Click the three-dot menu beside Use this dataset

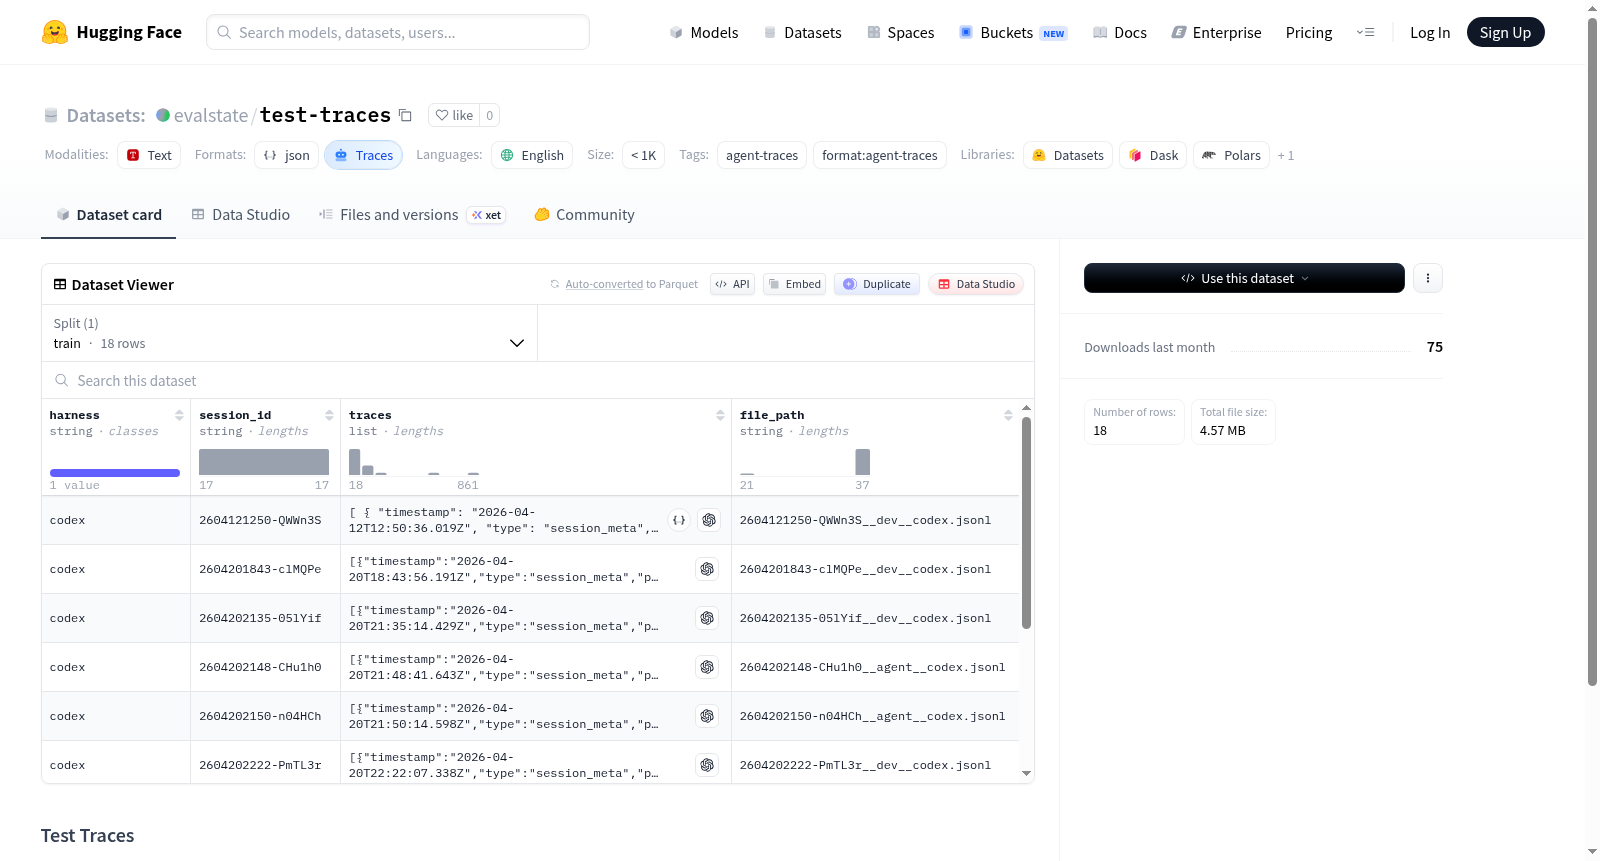click(1428, 278)
